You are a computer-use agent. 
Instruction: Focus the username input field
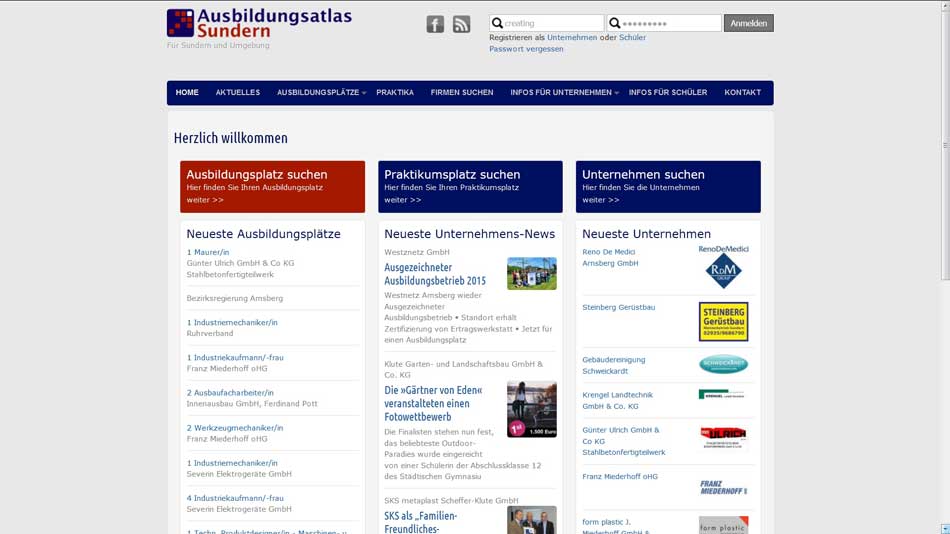(x=546, y=23)
